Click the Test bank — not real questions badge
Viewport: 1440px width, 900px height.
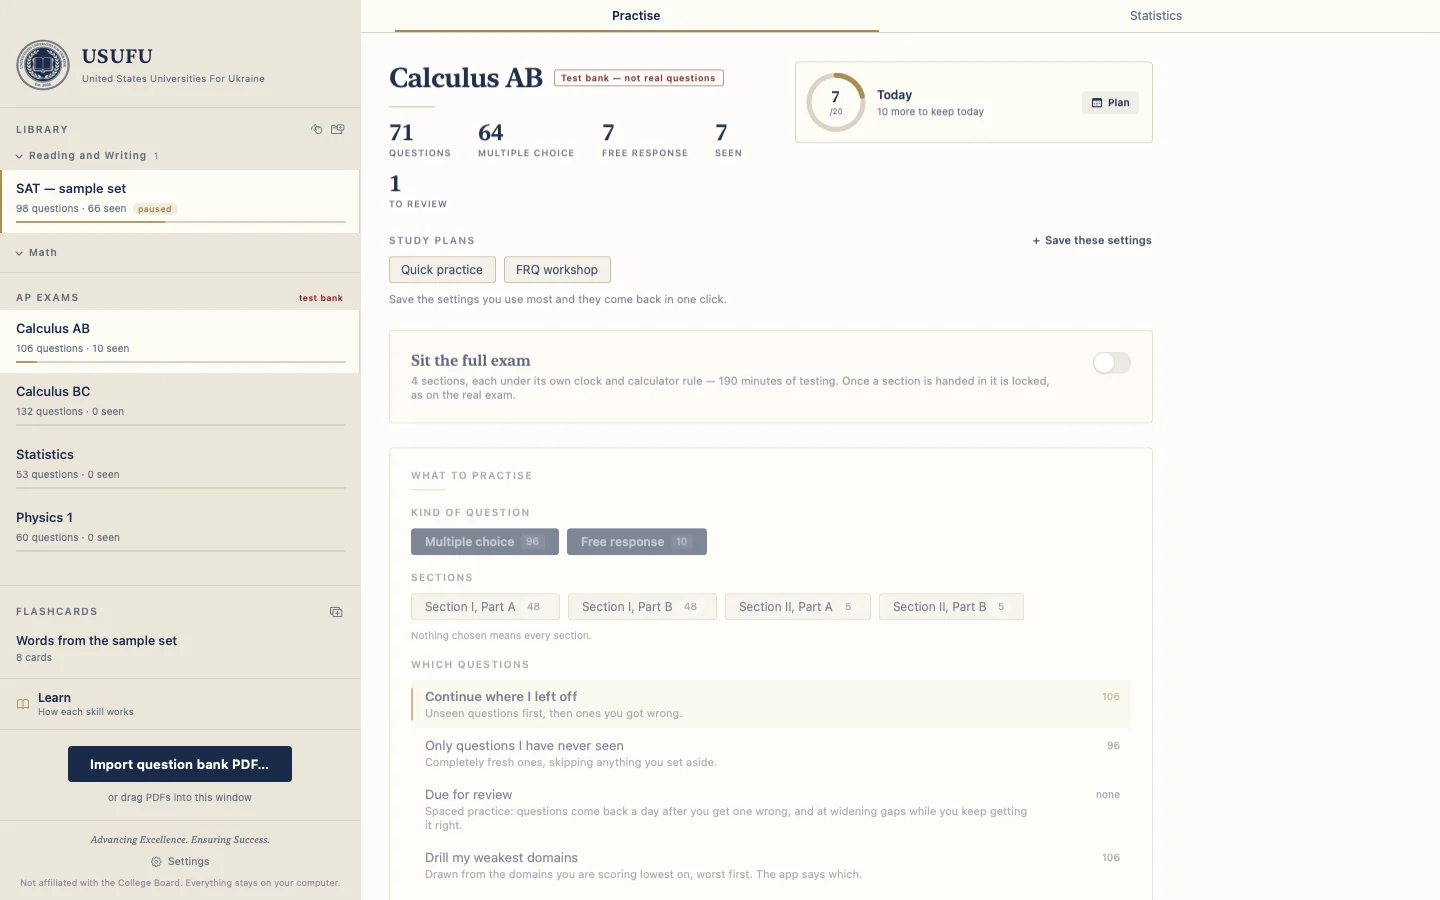pos(639,78)
